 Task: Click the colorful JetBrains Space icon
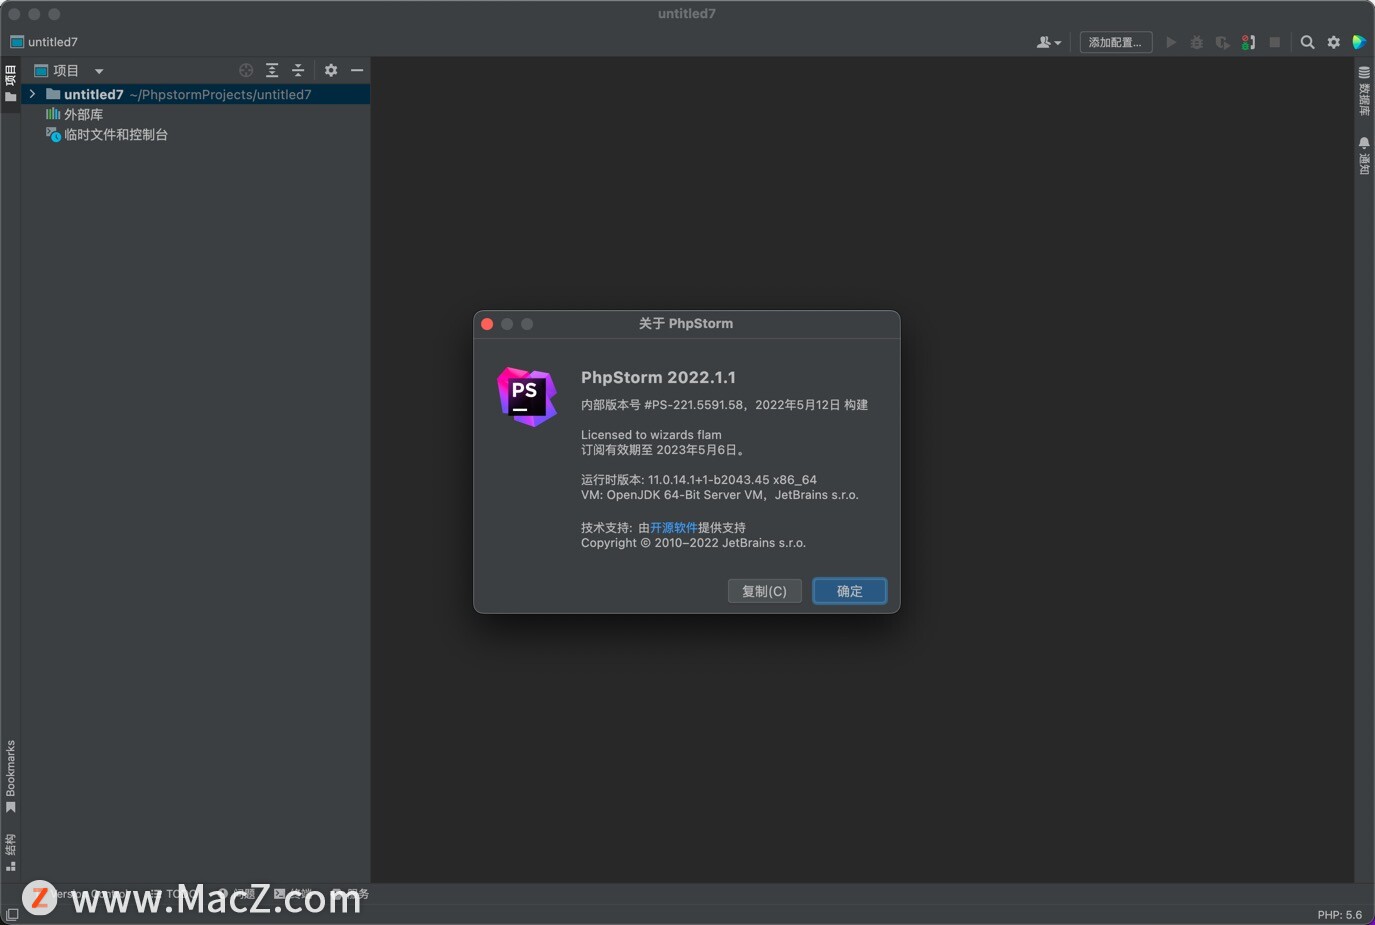coord(1358,42)
